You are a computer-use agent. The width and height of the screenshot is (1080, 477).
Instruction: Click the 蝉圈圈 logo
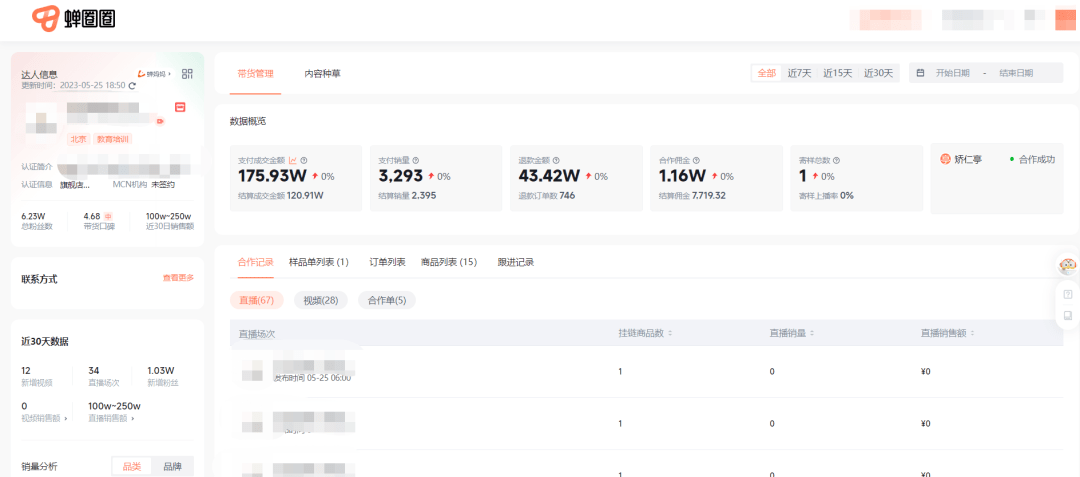(x=74, y=19)
